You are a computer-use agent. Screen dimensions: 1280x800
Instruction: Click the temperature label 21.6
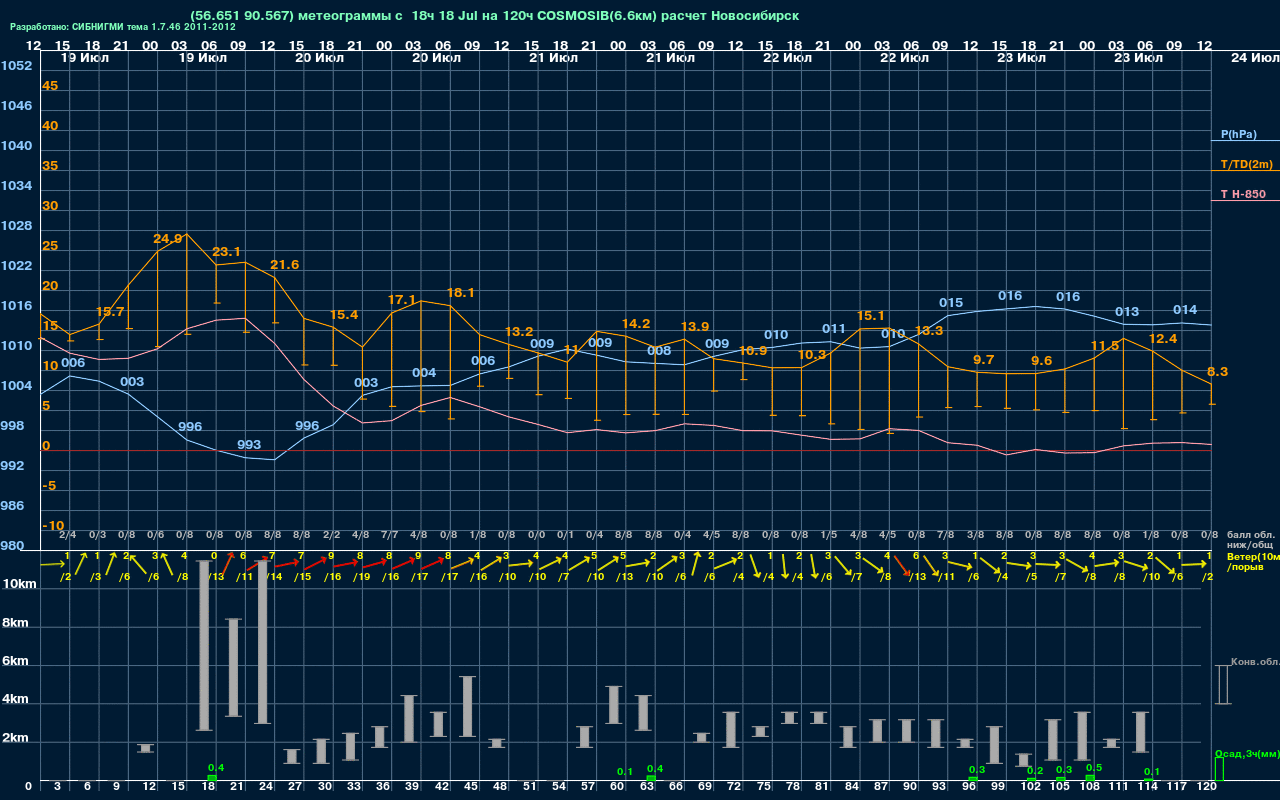pyautogui.click(x=285, y=265)
